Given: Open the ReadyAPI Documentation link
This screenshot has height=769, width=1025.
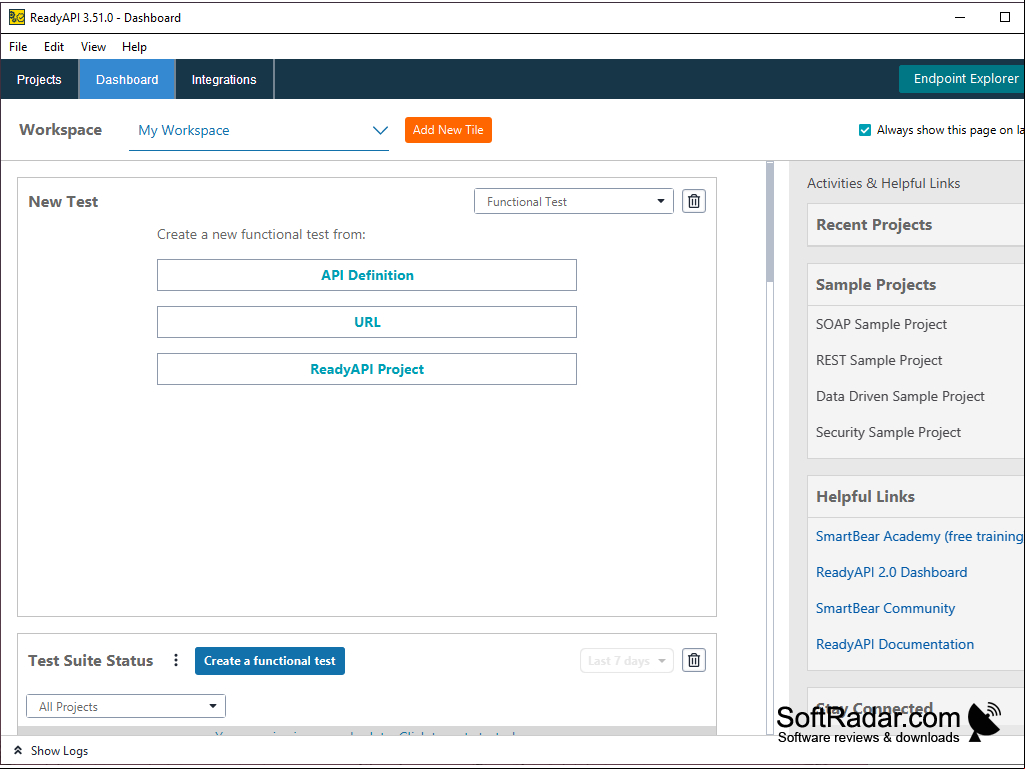Looking at the screenshot, I should pos(895,644).
